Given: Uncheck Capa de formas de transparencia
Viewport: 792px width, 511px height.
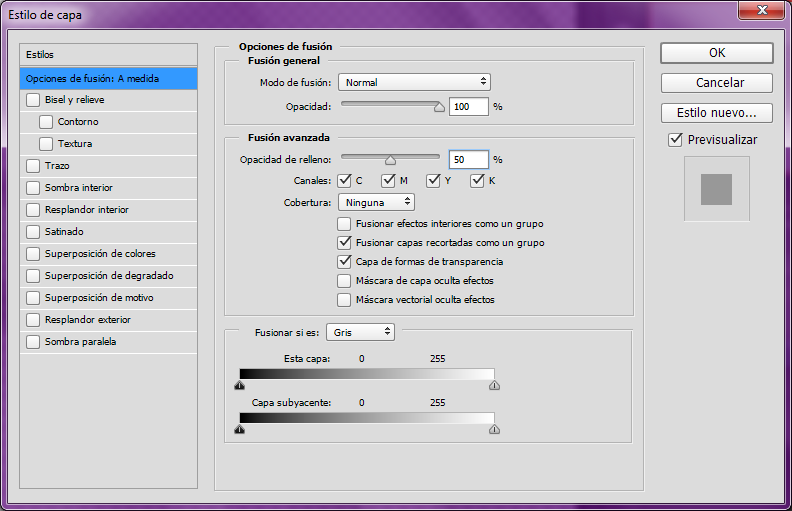Looking at the screenshot, I should [x=344, y=262].
